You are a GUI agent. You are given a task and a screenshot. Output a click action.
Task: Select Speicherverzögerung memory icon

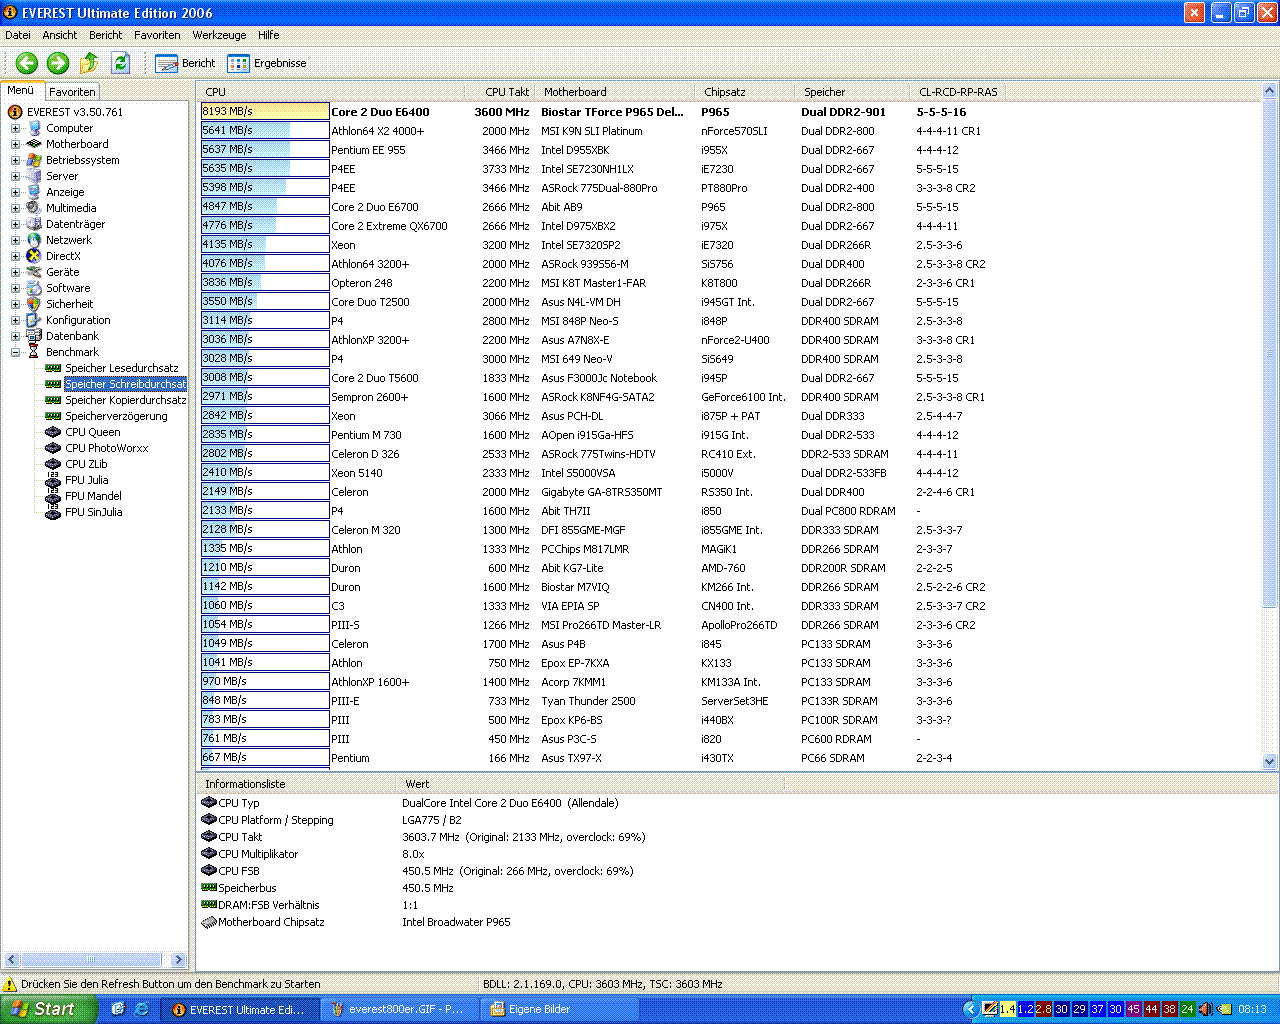[53, 416]
